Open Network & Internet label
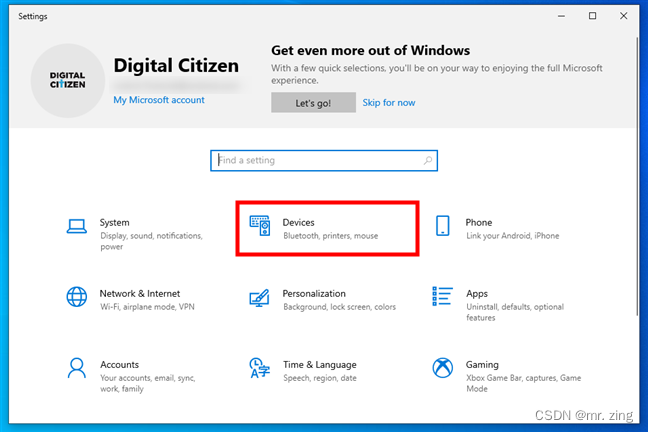The width and height of the screenshot is (648, 432). [x=140, y=294]
